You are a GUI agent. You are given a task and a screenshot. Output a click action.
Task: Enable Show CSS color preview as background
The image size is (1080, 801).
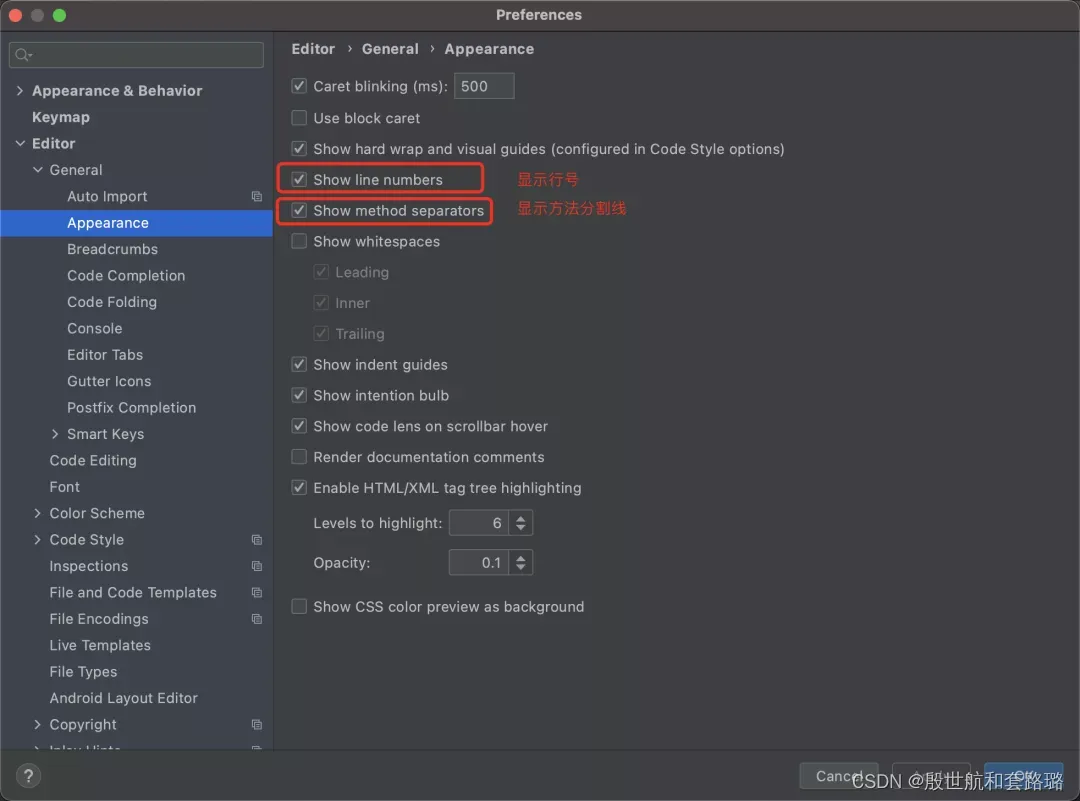pyautogui.click(x=299, y=607)
